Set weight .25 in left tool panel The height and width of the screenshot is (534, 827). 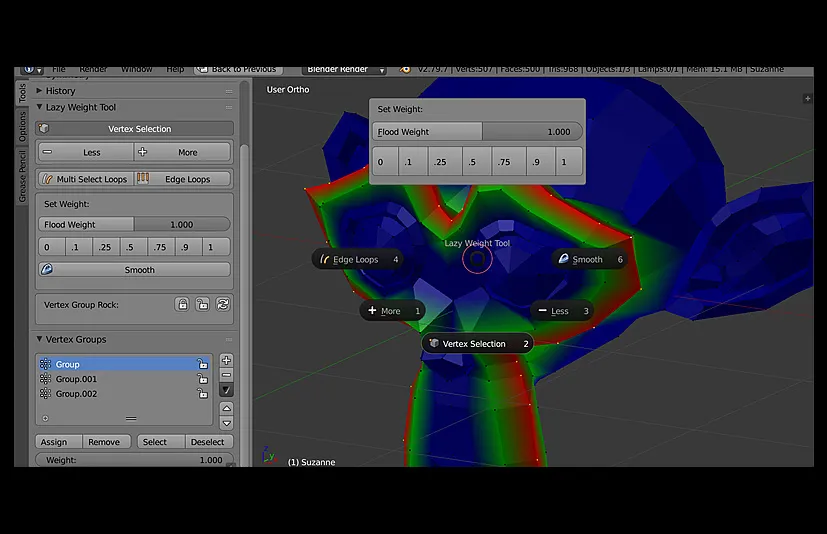[x=106, y=247]
